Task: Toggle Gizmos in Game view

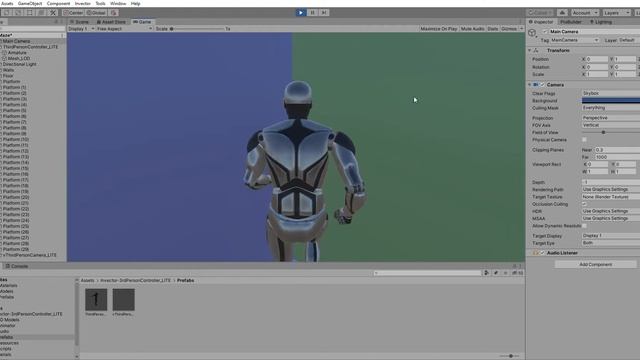Action: (509, 29)
